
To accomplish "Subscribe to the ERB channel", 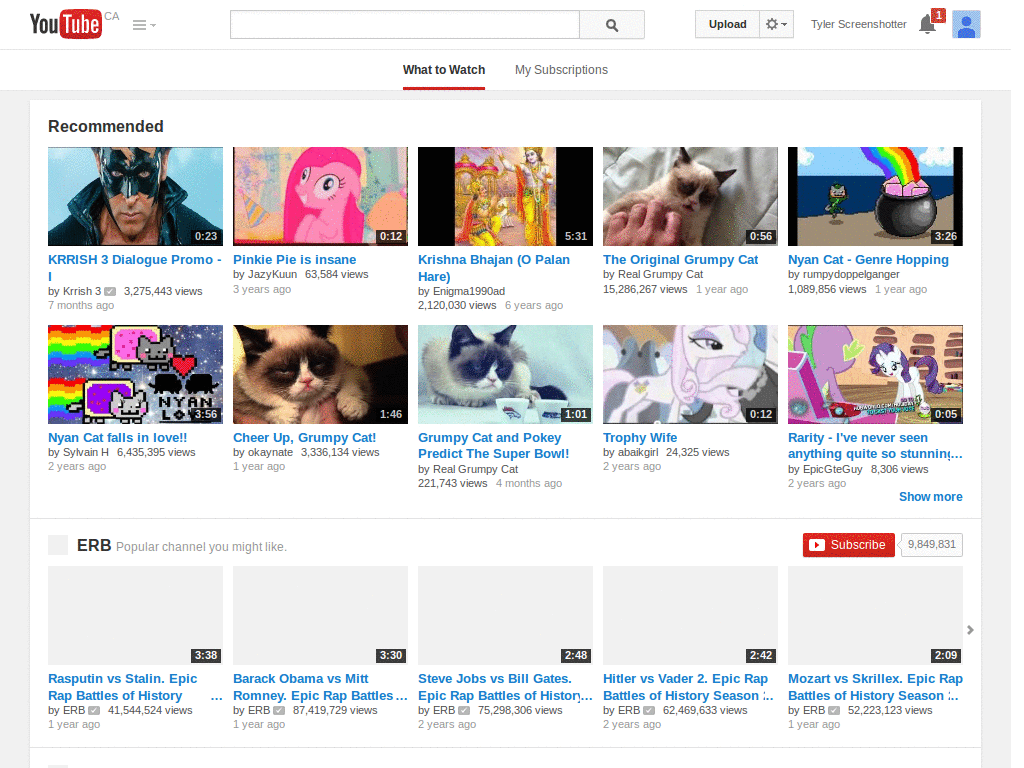I will [x=848, y=545].
